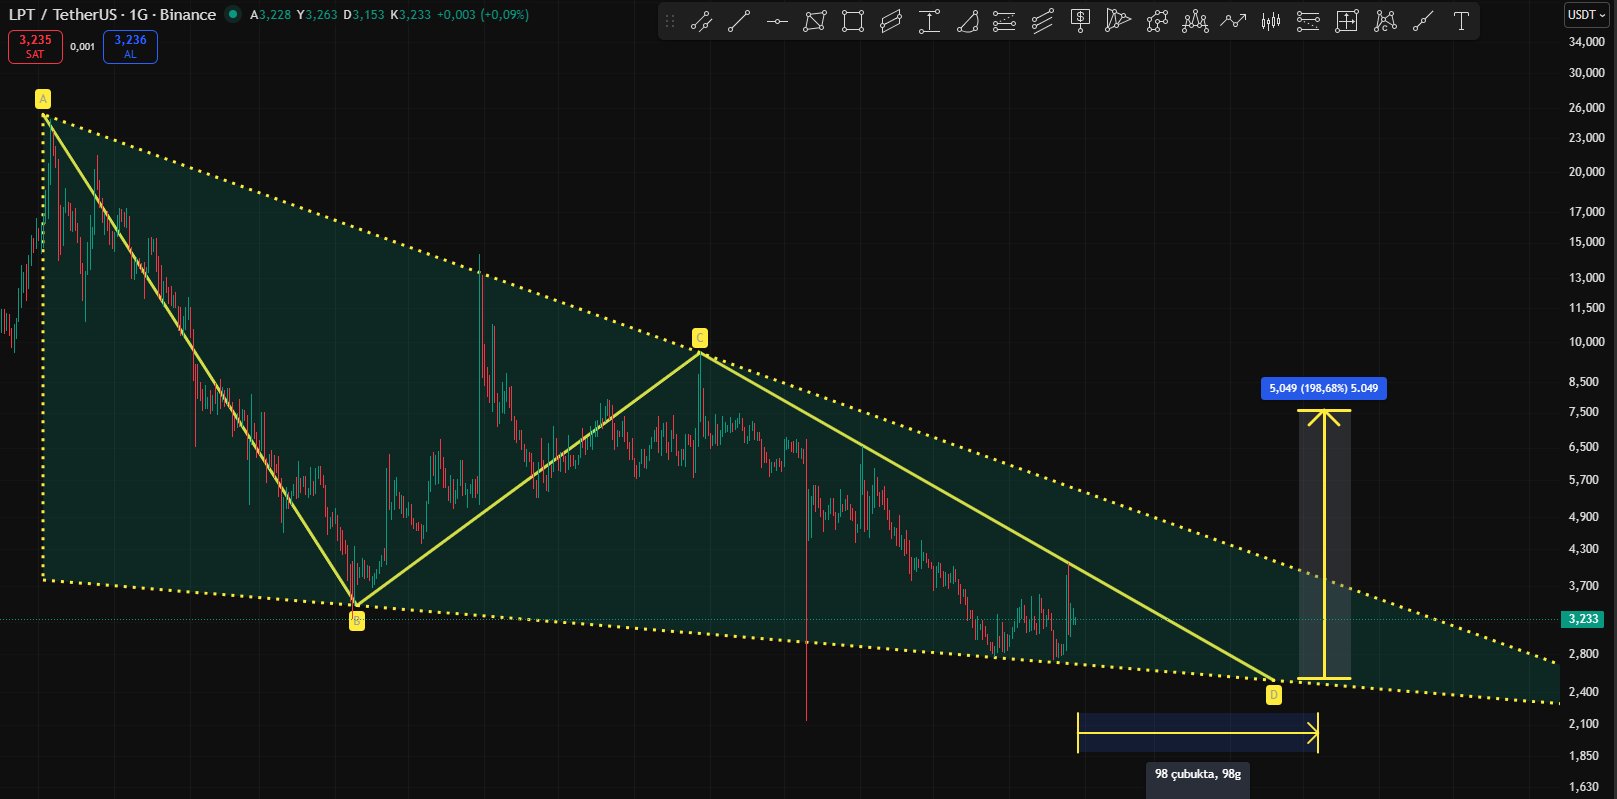The width and height of the screenshot is (1617, 799).
Task: Select the Rectangle drawing tool
Action: pos(853,21)
